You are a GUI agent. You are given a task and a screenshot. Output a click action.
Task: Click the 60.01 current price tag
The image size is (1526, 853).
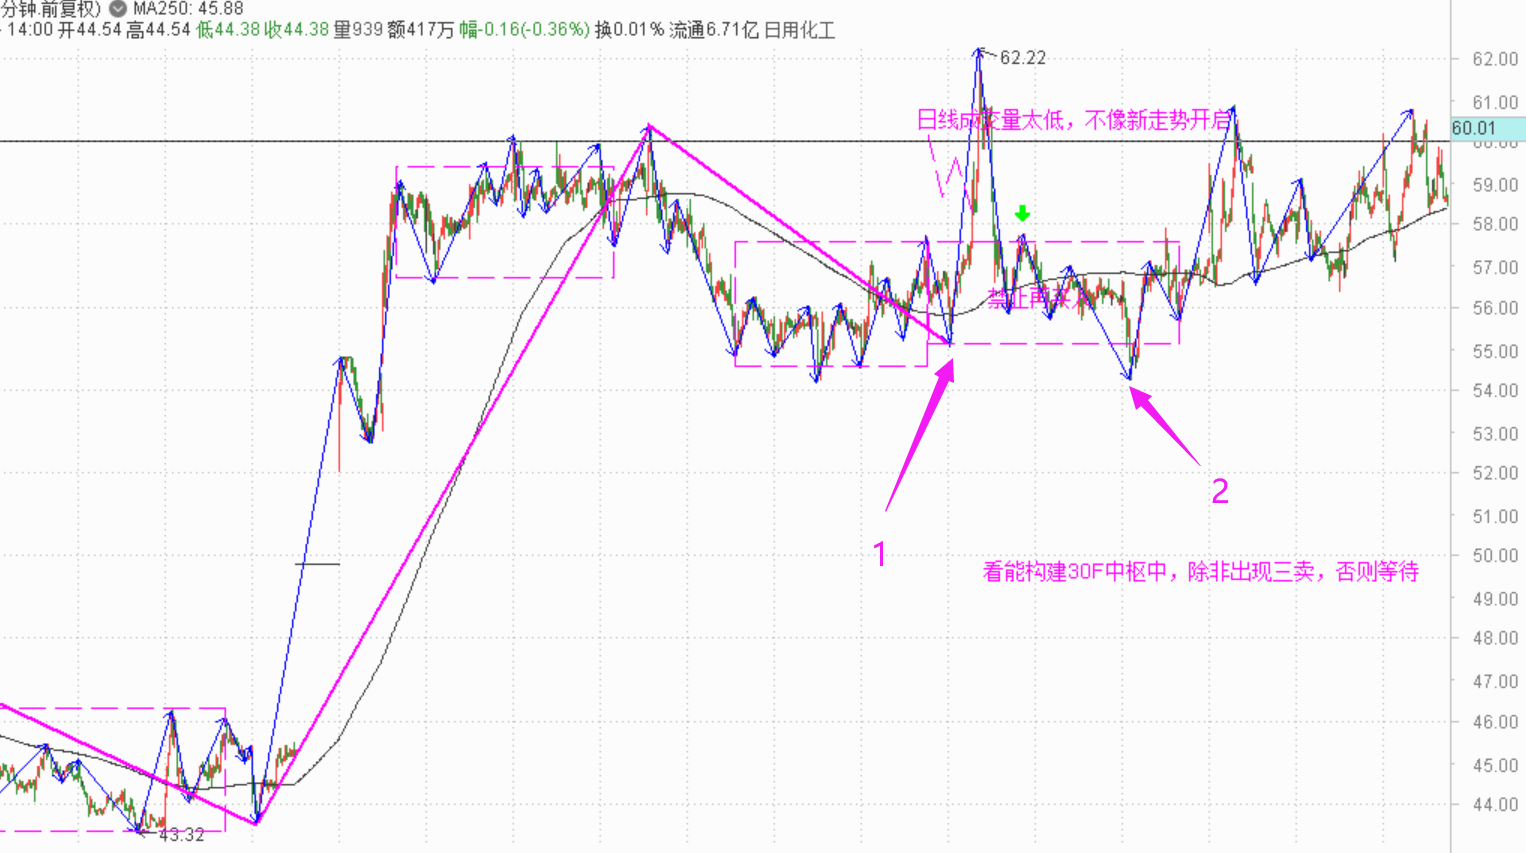pos(1486,128)
